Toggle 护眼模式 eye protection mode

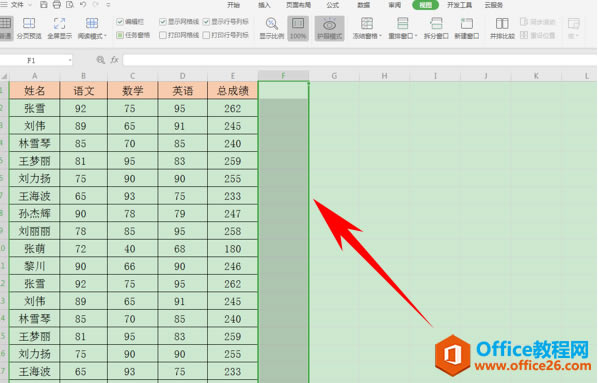pos(330,28)
